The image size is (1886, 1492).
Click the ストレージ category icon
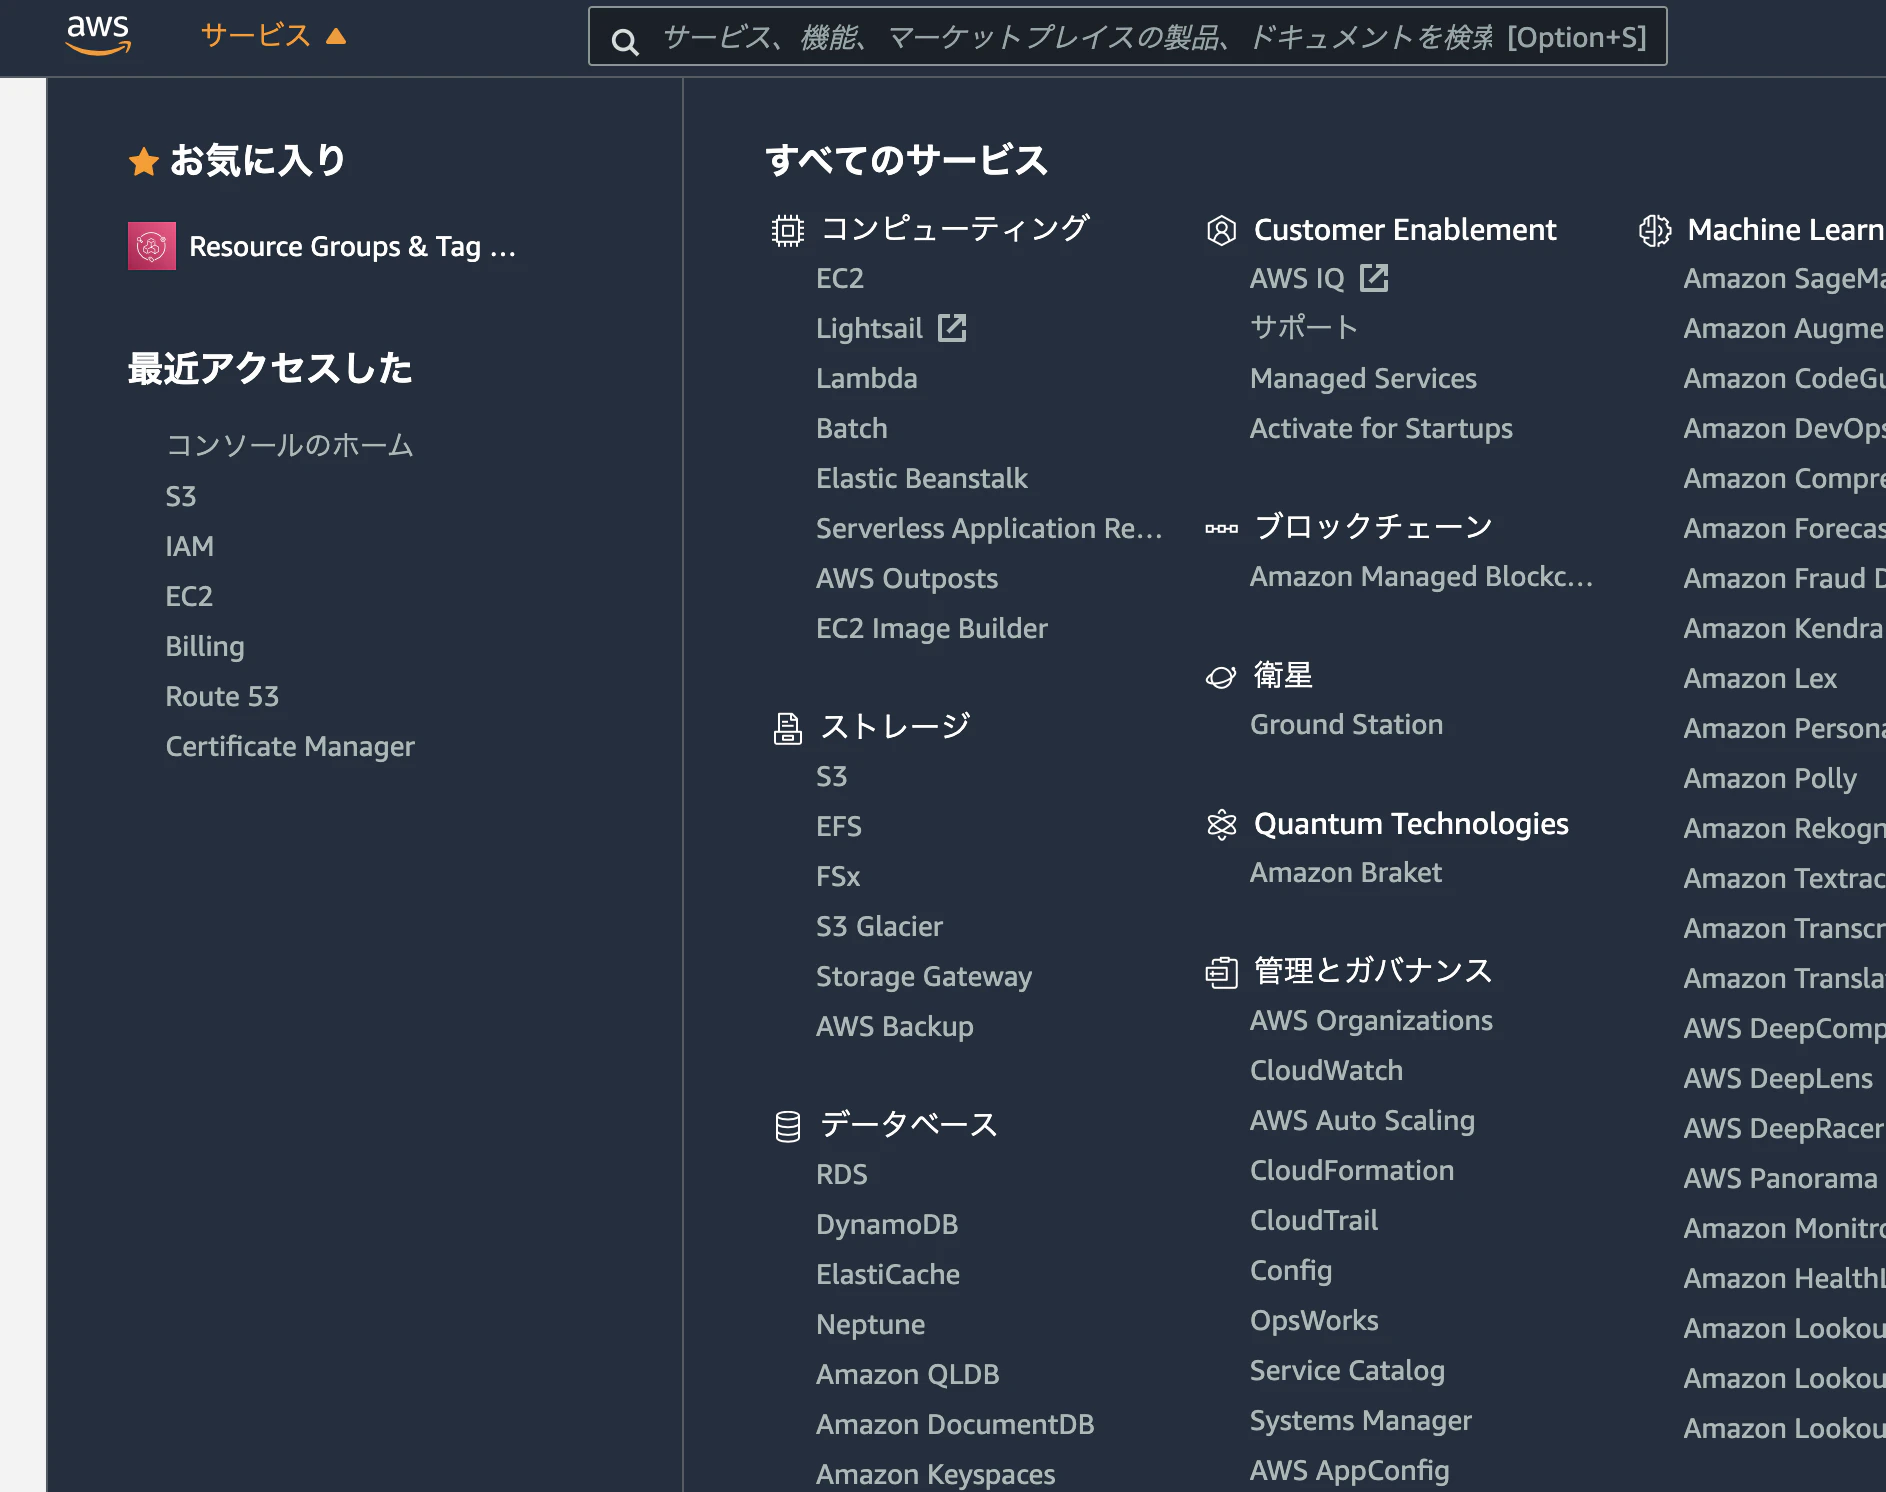coord(788,728)
